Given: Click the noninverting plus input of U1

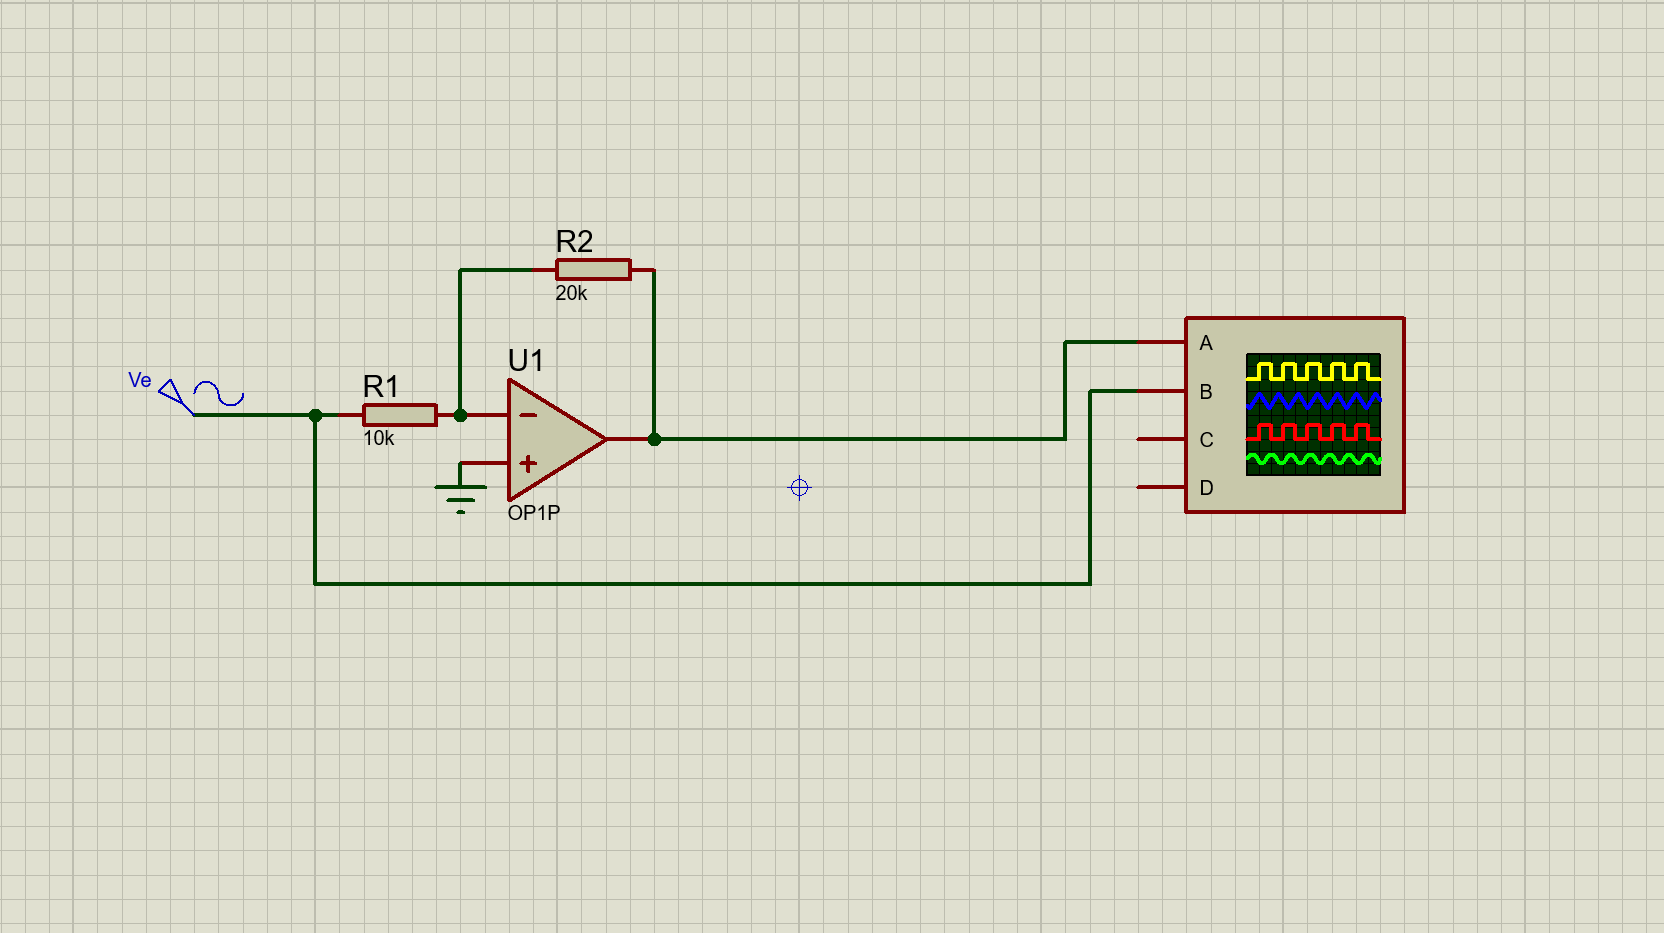Looking at the screenshot, I should [526, 463].
